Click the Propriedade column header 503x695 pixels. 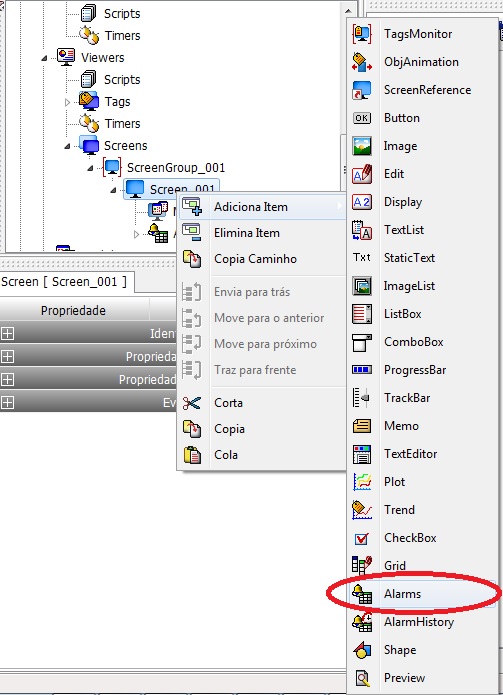tap(74, 310)
